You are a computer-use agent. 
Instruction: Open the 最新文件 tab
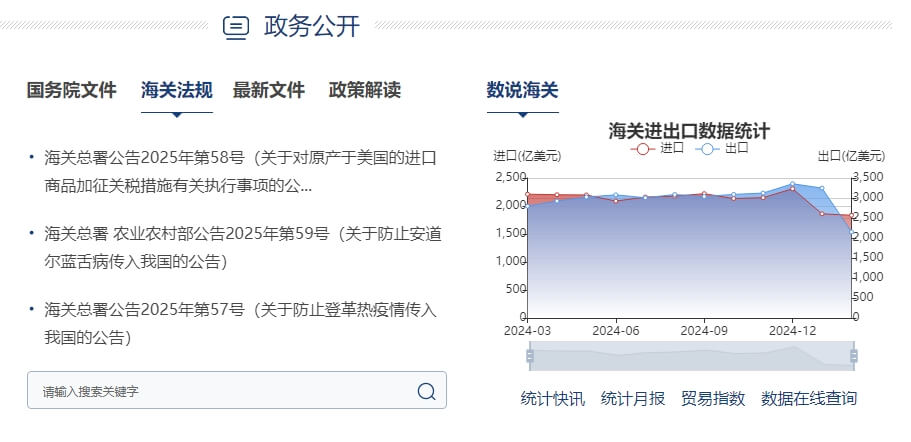[x=268, y=91]
